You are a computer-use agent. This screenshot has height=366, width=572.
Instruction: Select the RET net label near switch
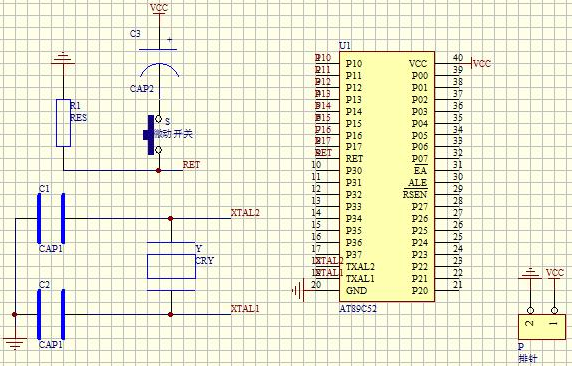[191, 165]
